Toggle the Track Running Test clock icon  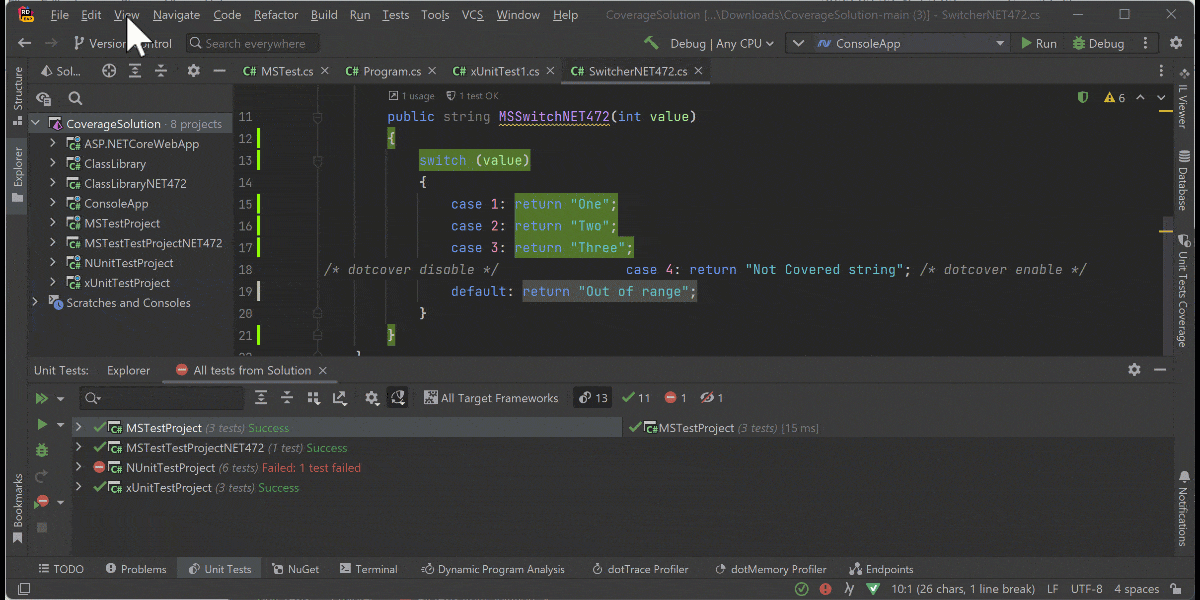pos(397,397)
